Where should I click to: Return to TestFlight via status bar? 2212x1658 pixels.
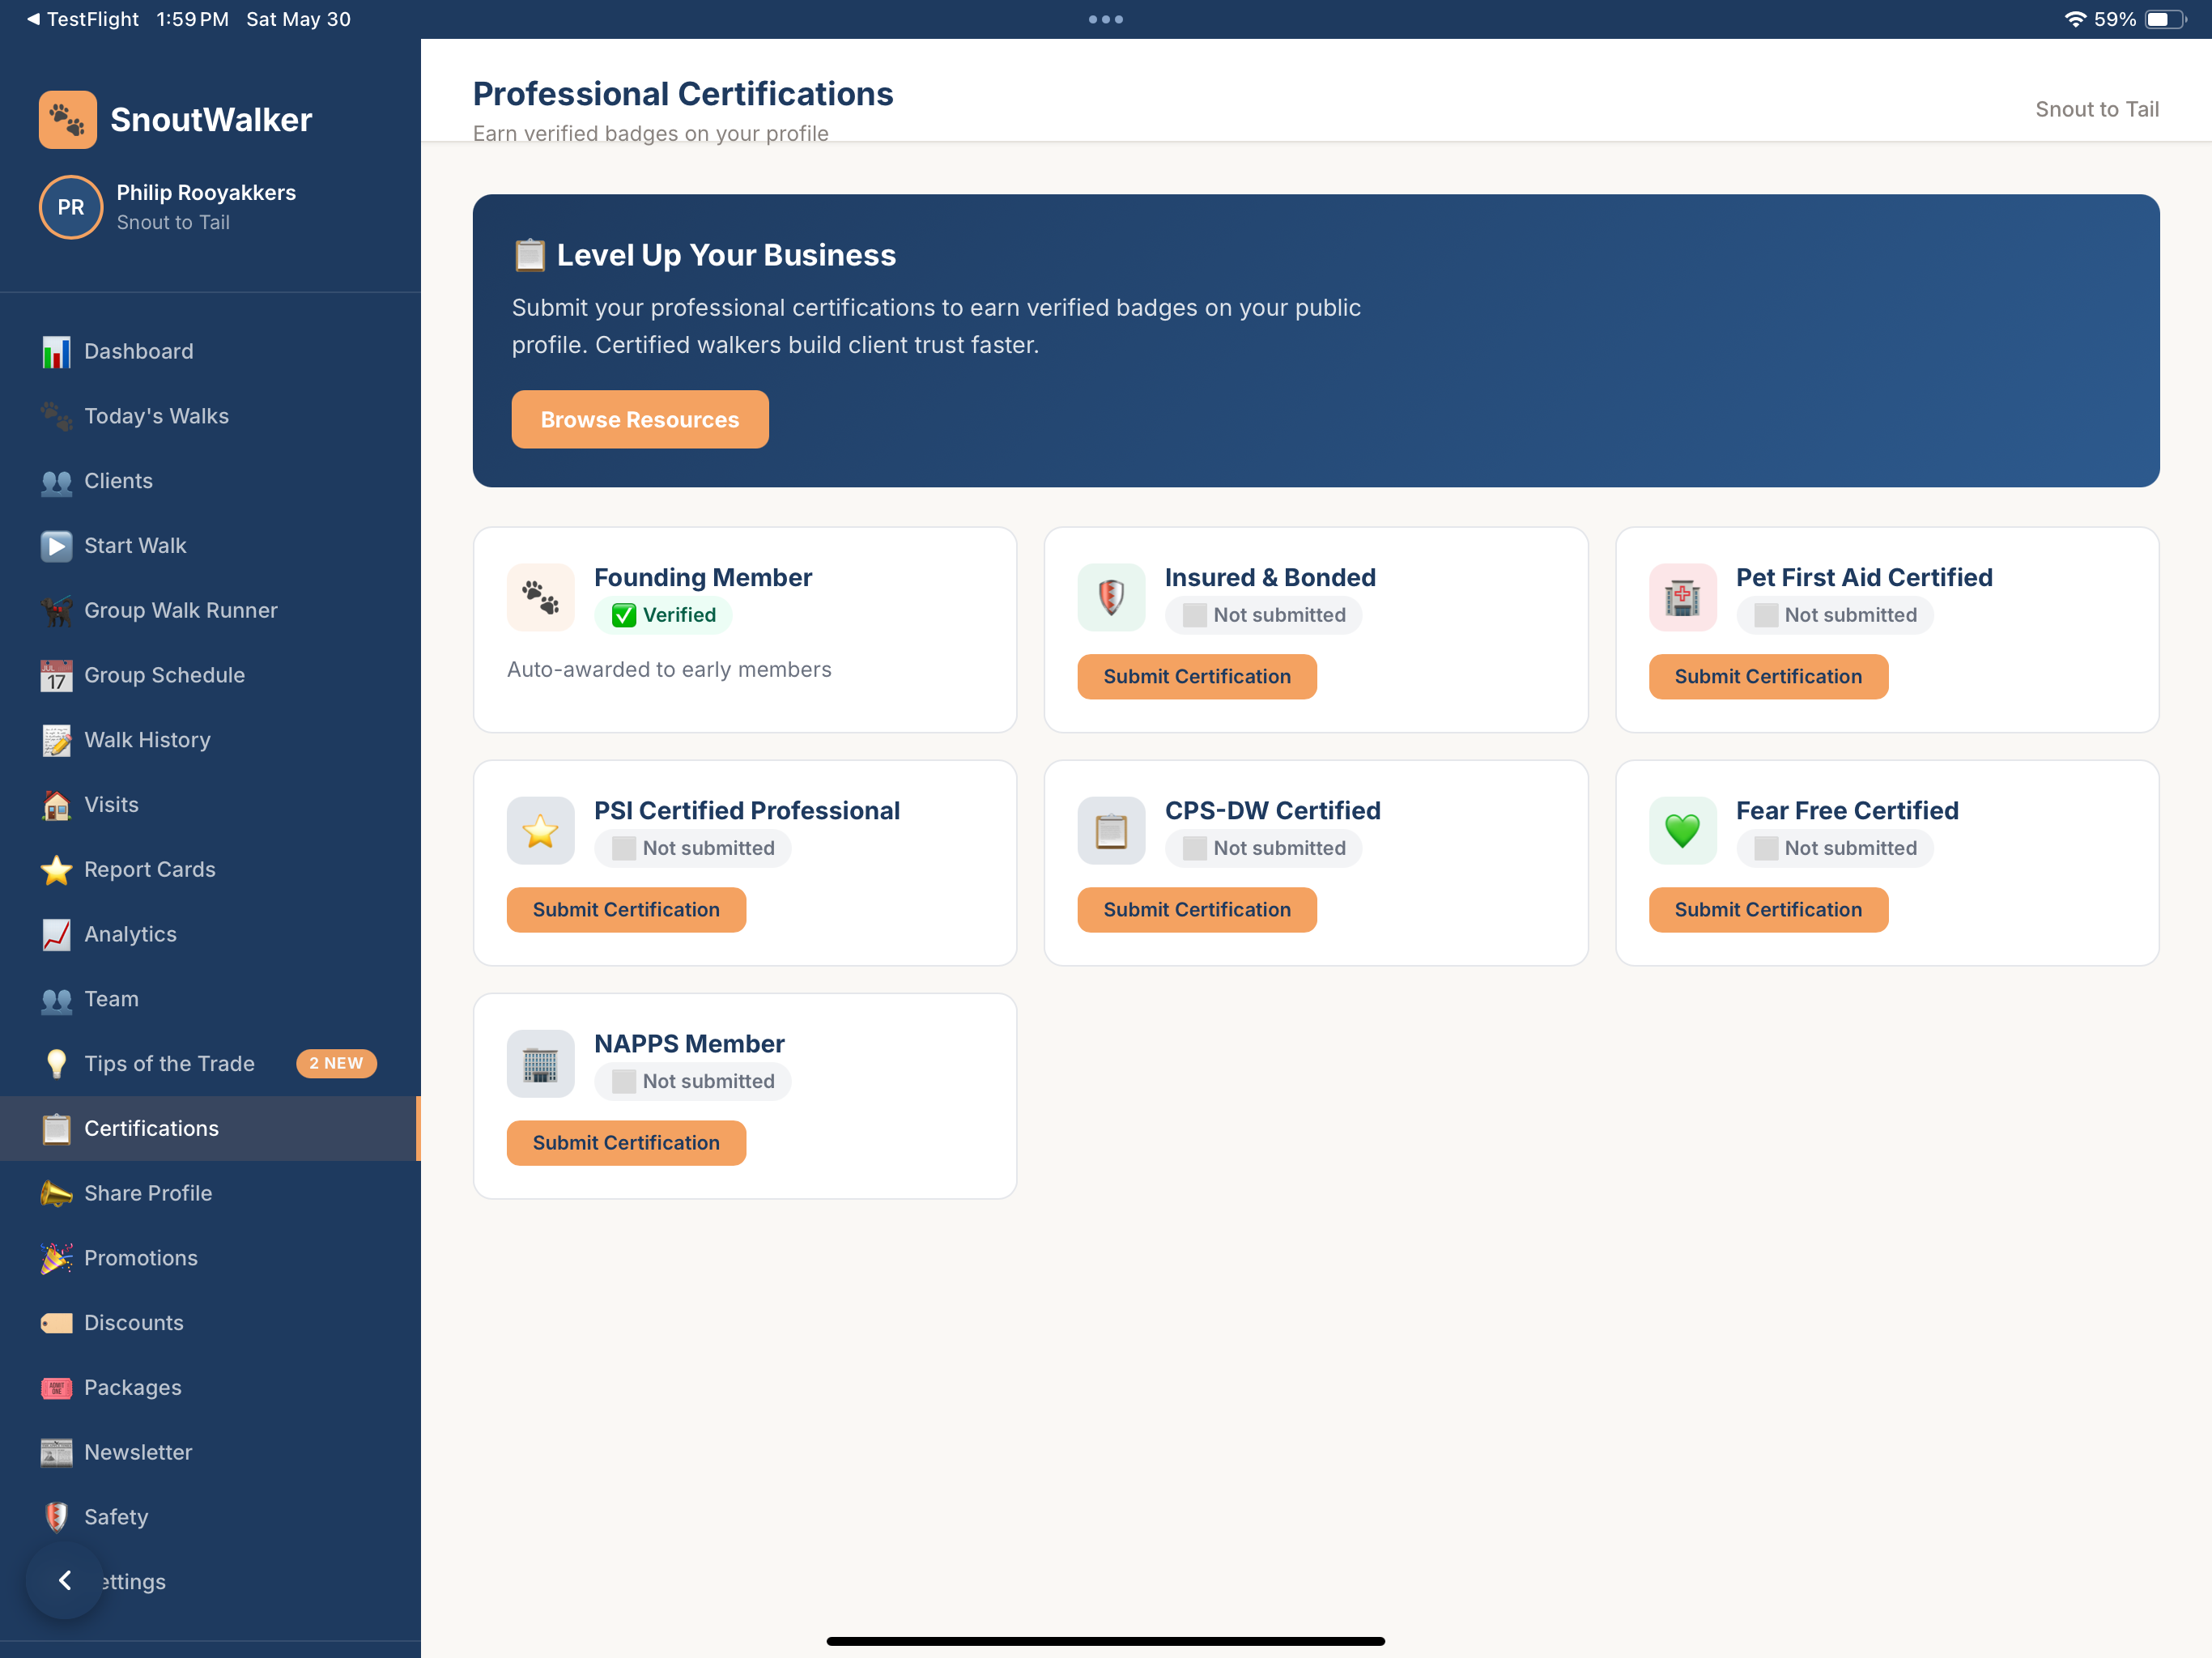coord(83,19)
